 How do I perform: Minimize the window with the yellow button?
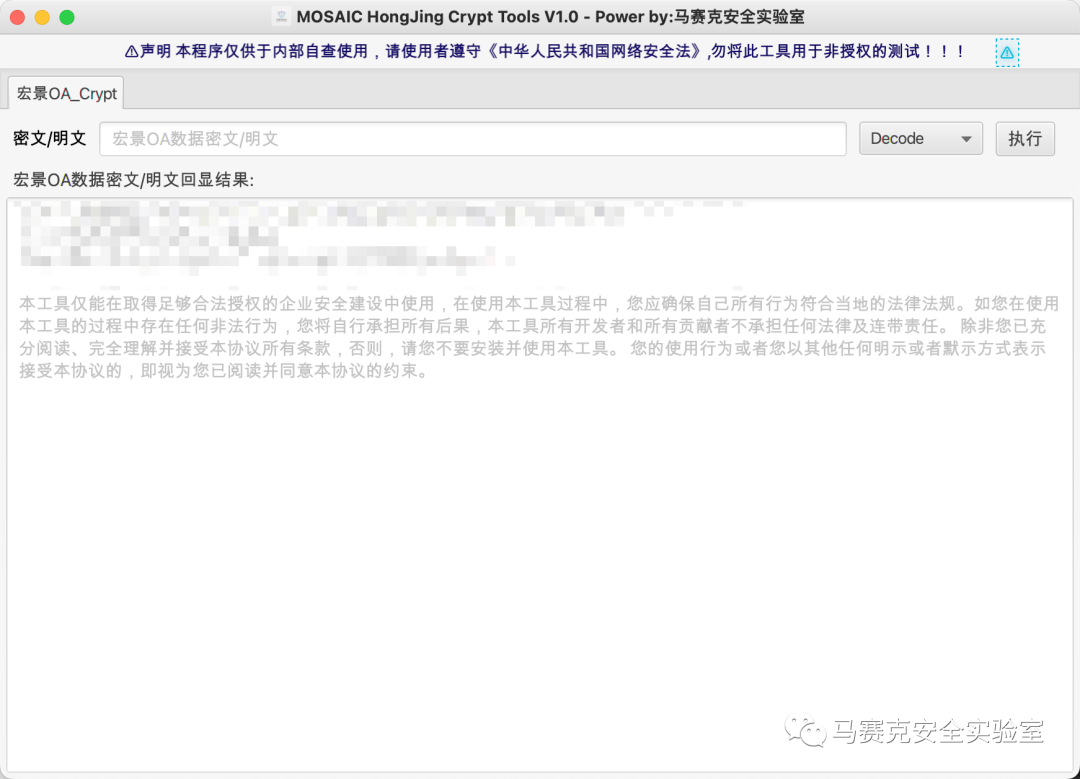42,17
